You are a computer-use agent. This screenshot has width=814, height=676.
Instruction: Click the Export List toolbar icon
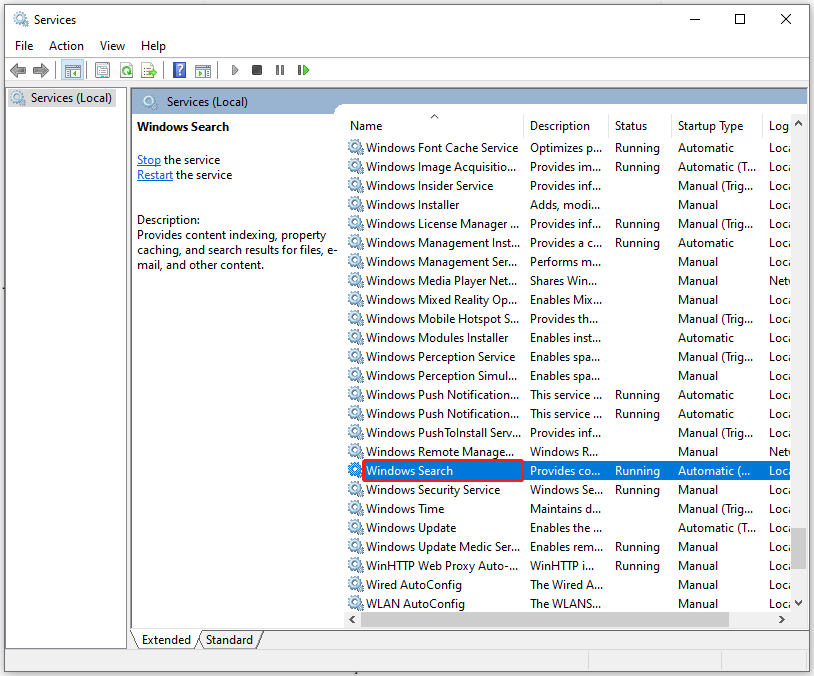[x=150, y=70]
